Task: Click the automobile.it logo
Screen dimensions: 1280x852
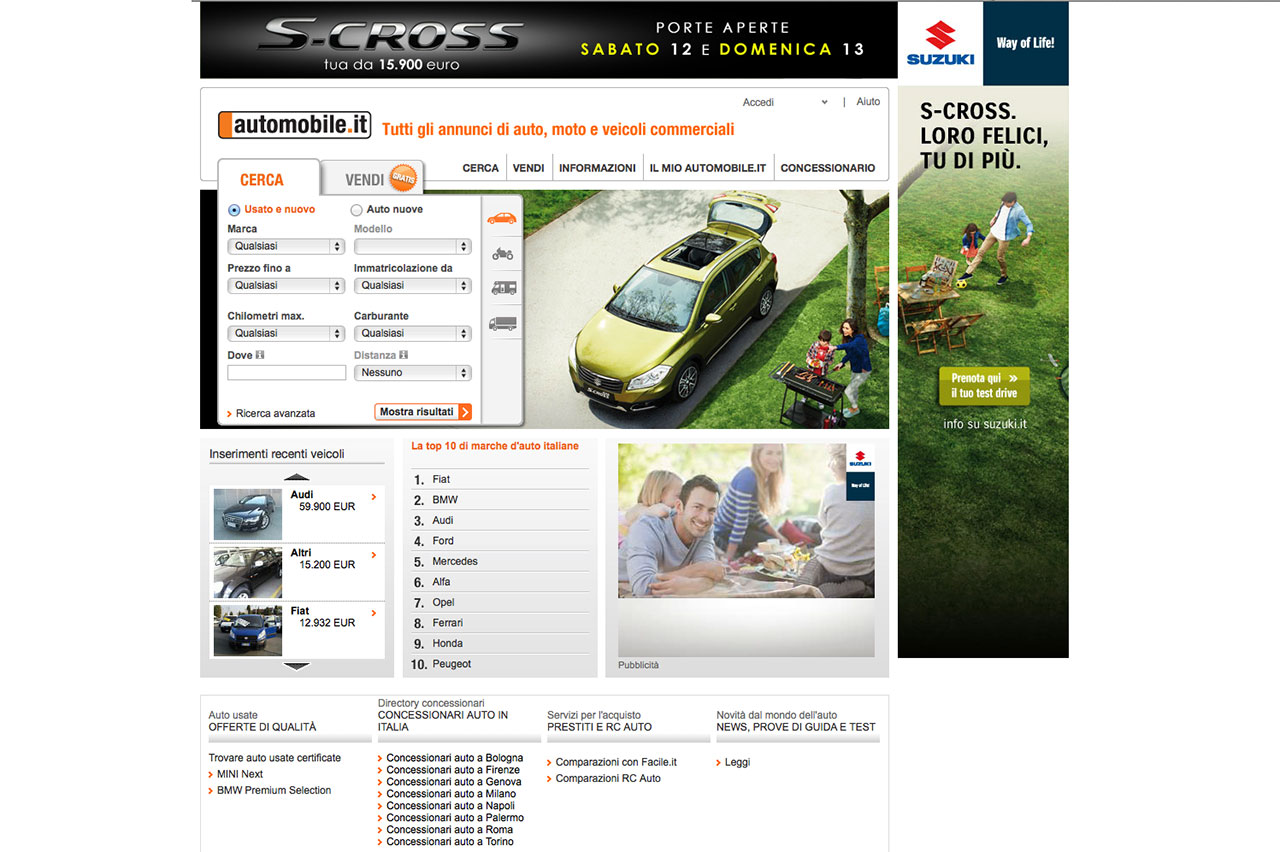Action: pyautogui.click(x=294, y=125)
